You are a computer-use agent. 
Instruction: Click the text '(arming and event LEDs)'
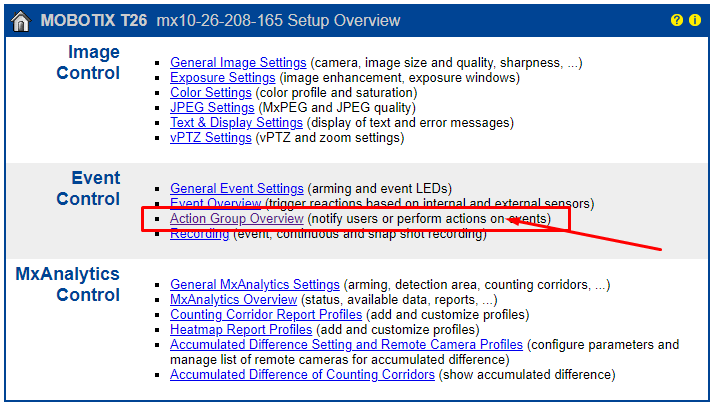[x=380, y=188]
